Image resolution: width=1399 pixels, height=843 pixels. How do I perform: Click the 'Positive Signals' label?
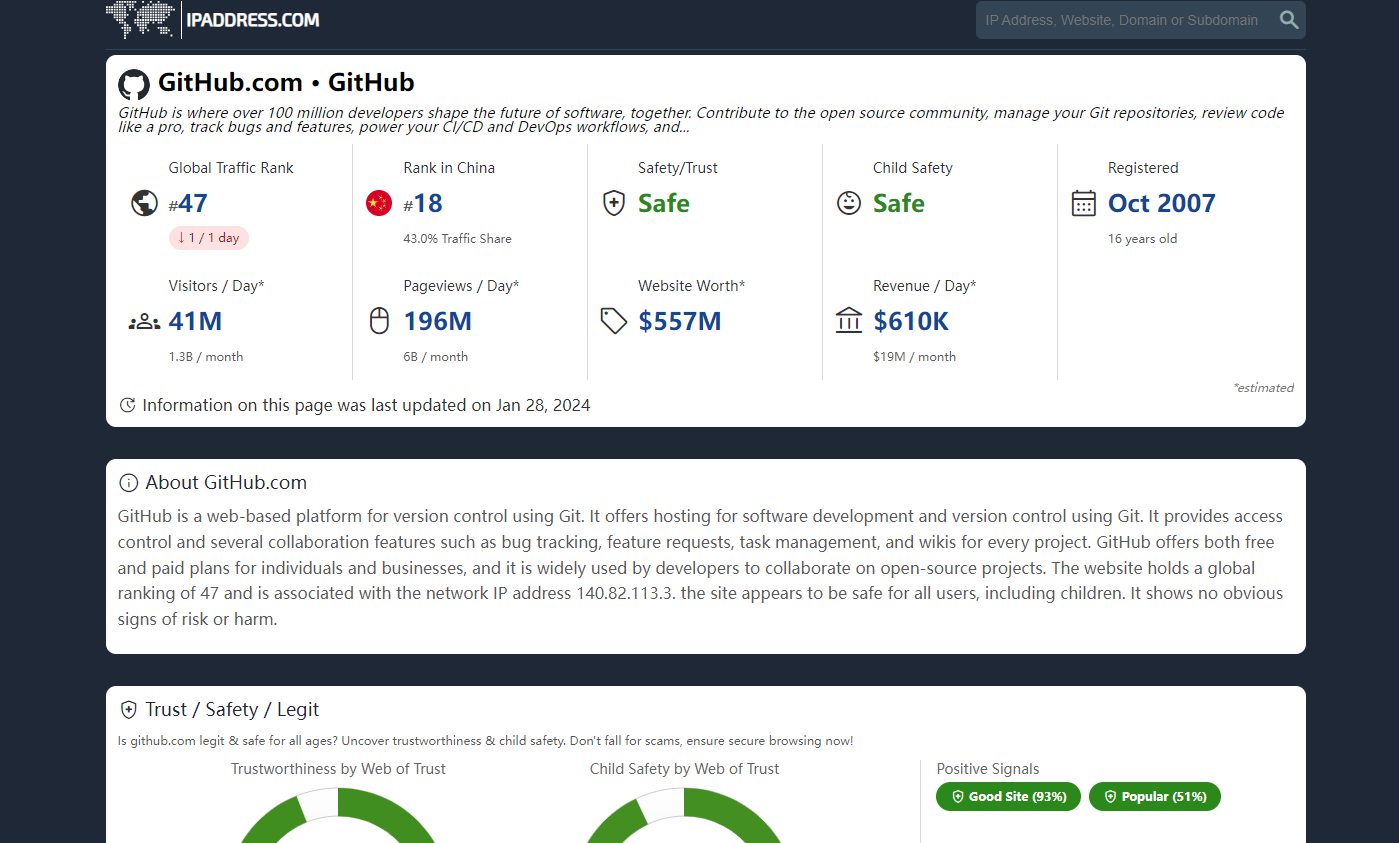click(988, 769)
